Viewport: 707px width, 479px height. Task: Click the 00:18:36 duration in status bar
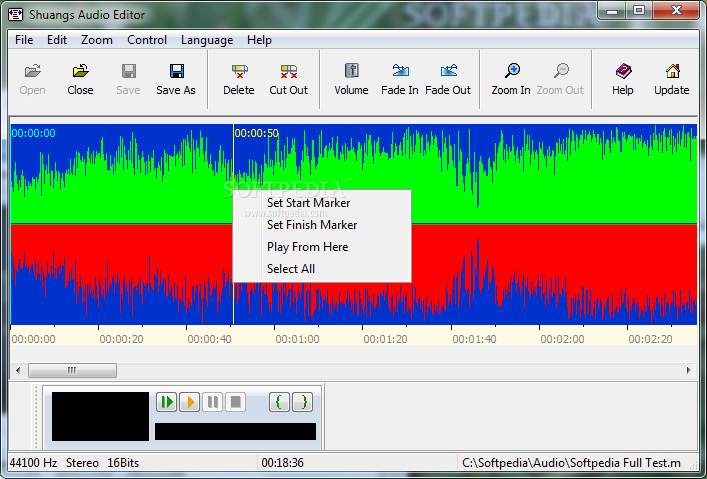pos(283,463)
